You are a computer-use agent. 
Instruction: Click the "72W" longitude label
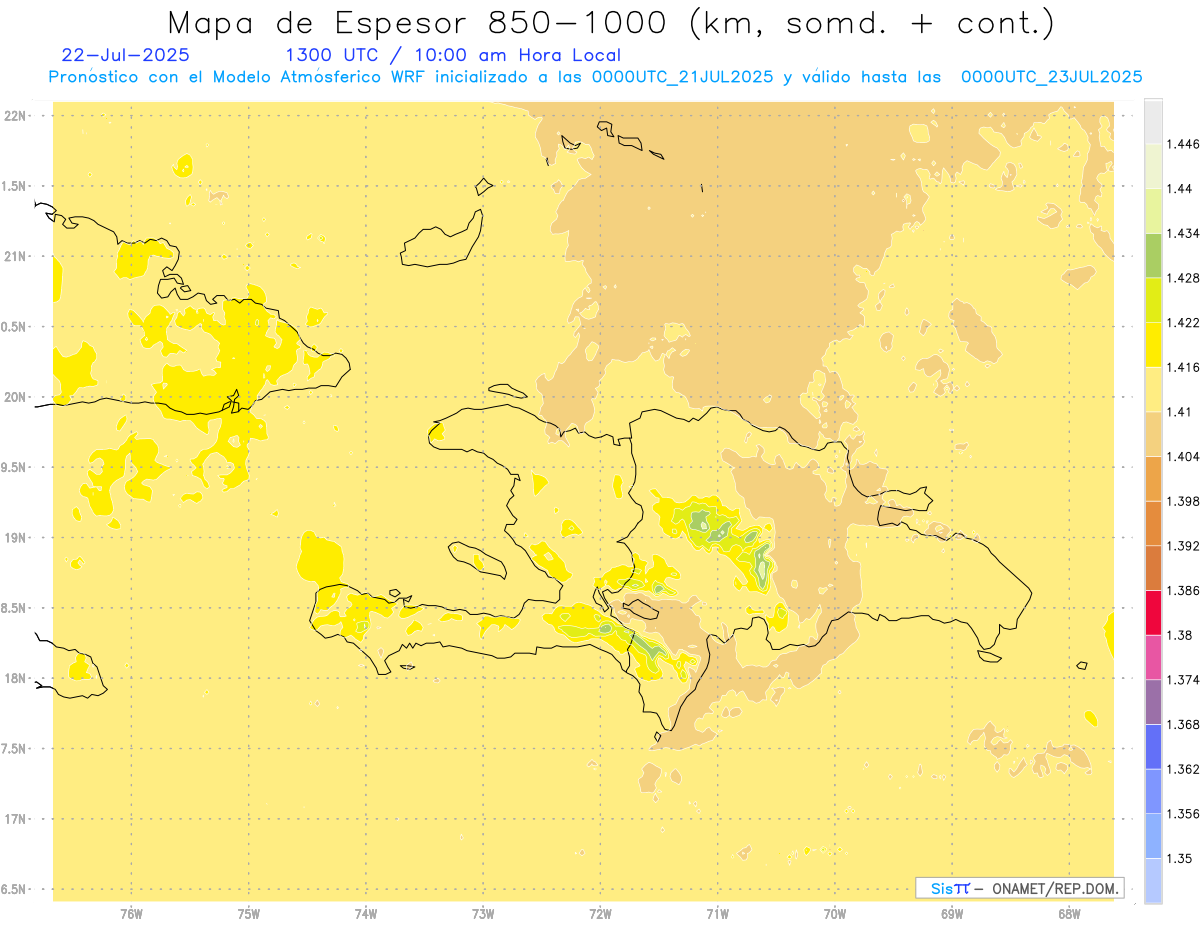pyautogui.click(x=600, y=914)
